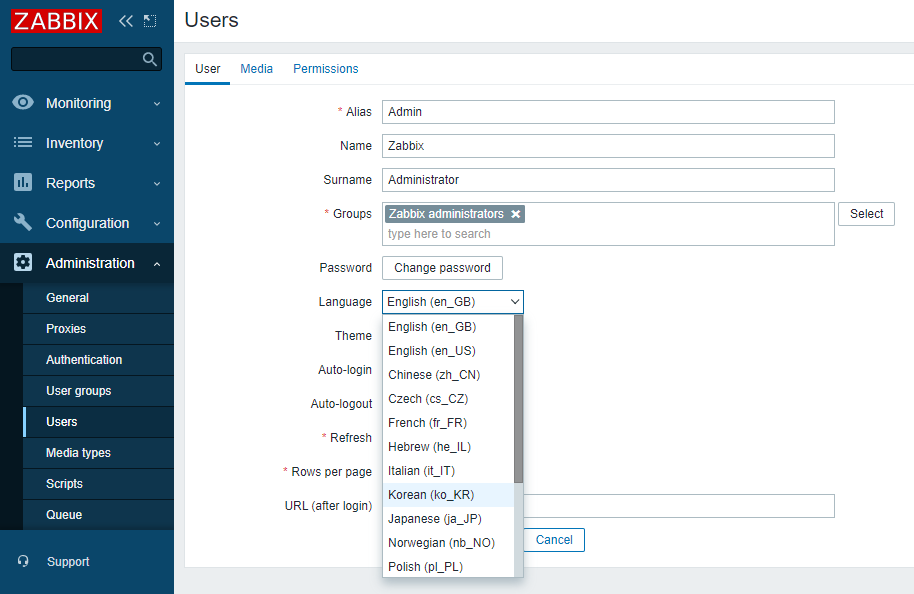Click the search magnifier icon

click(x=150, y=59)
